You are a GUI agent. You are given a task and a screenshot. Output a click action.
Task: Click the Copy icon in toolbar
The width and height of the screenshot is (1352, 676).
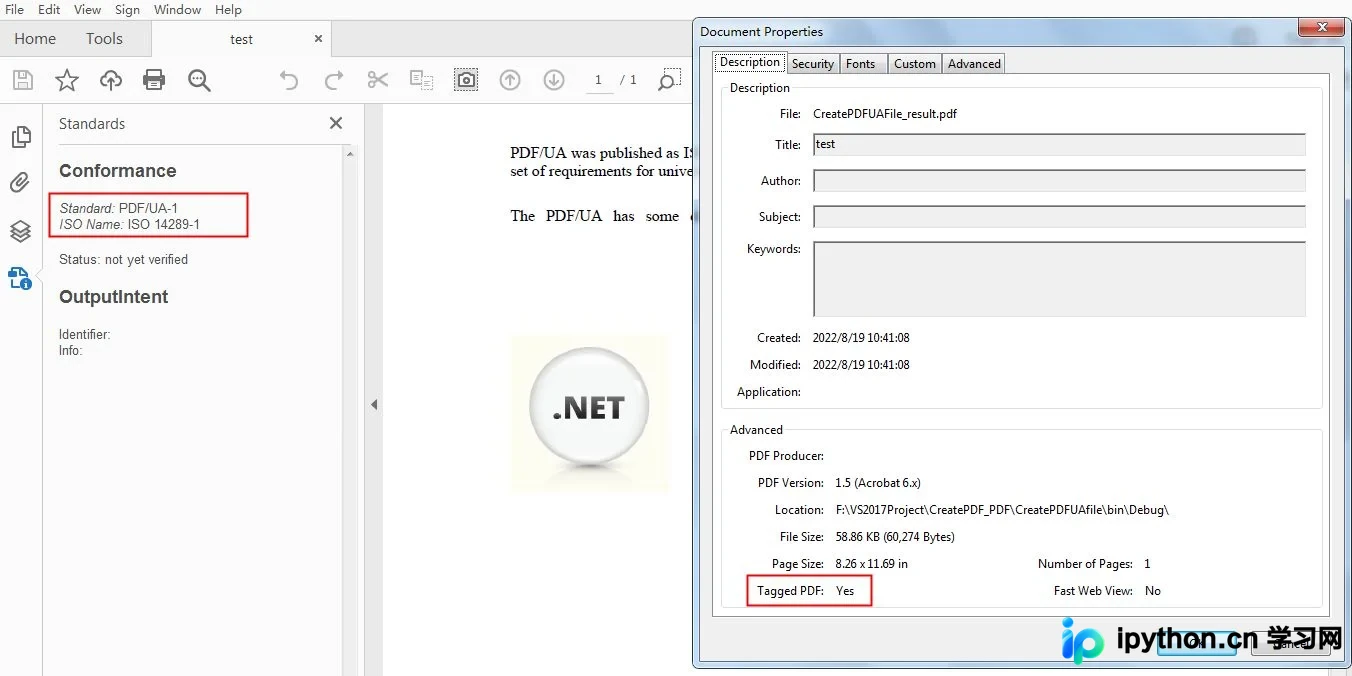pyautogui.click(x=421, y=80)
